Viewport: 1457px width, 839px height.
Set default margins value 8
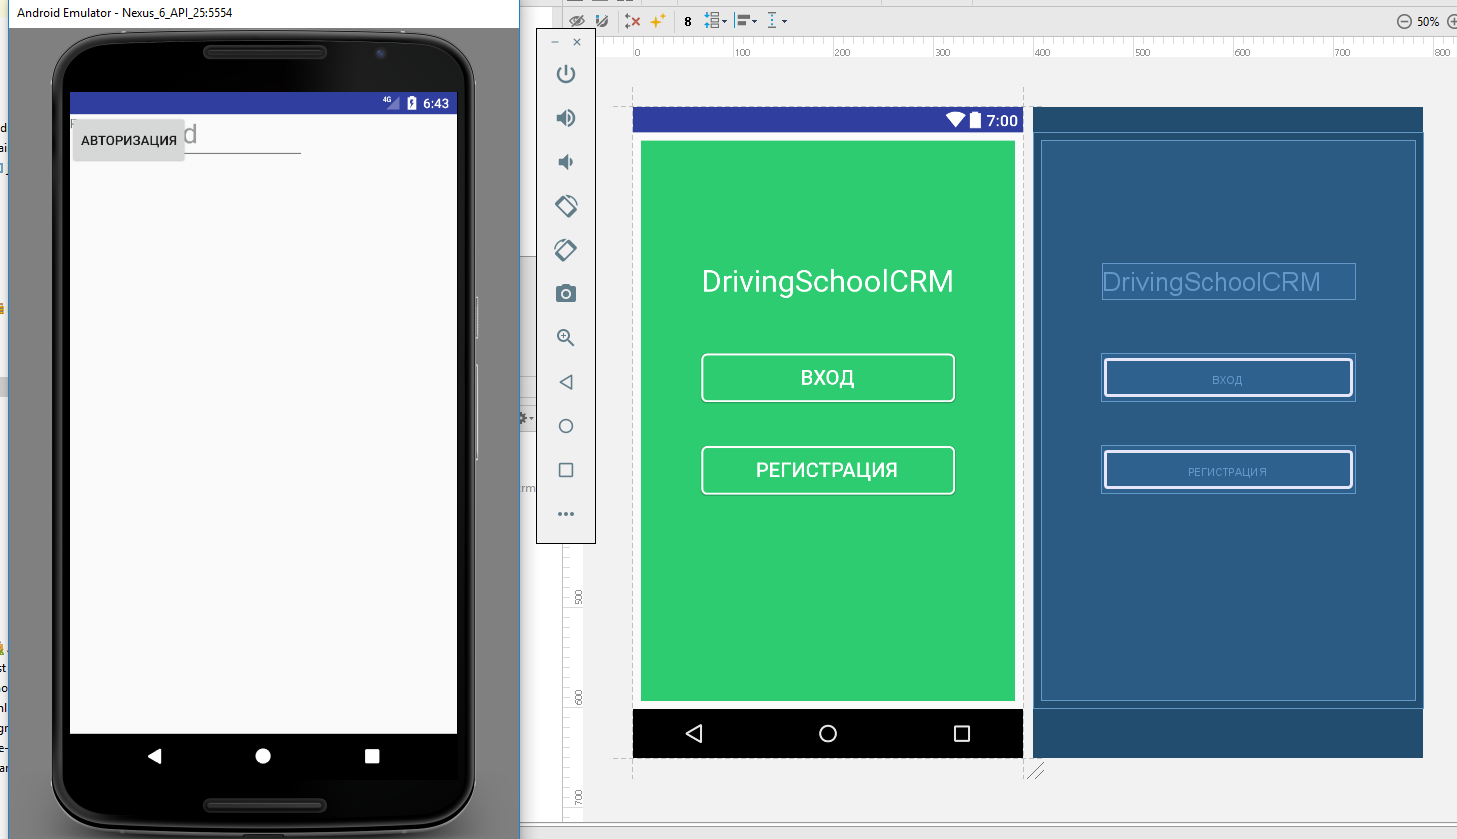(x=688, y=21)
